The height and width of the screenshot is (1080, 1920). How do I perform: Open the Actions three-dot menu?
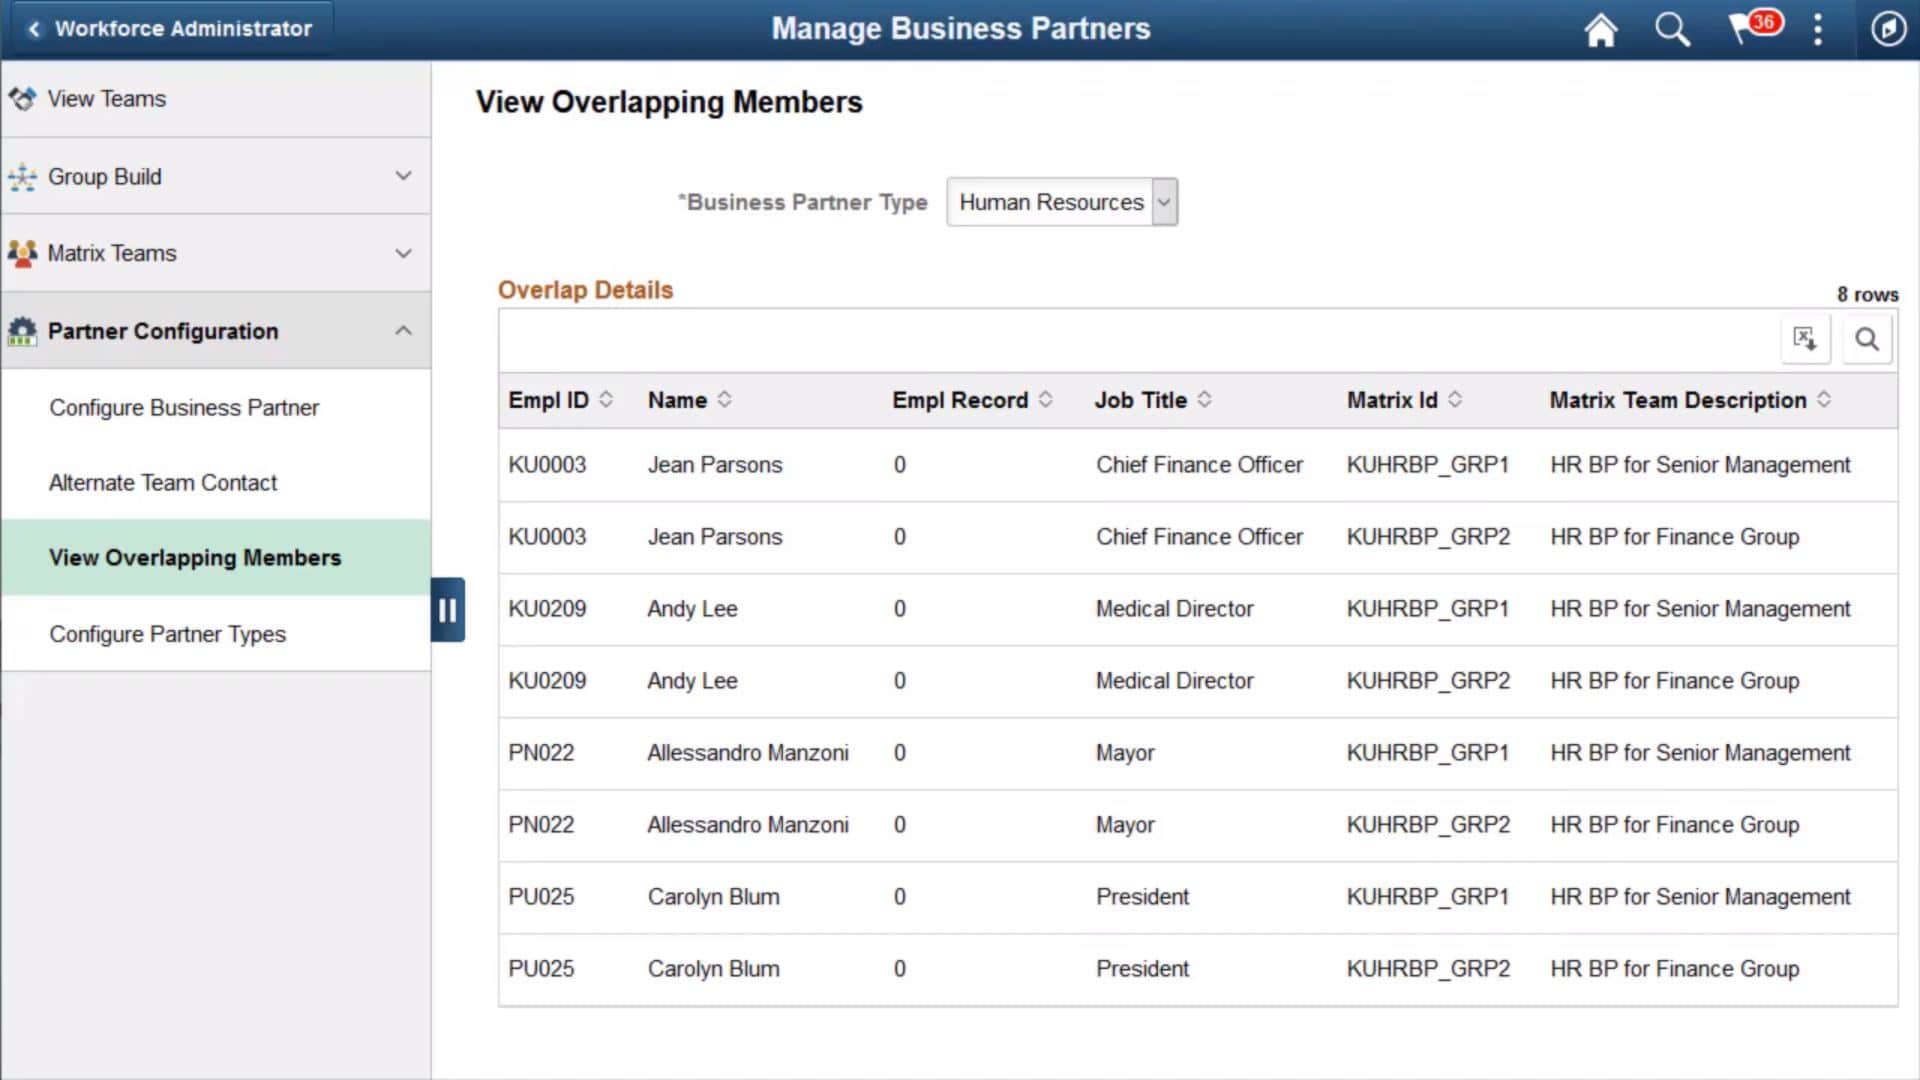pos(1817,29)
